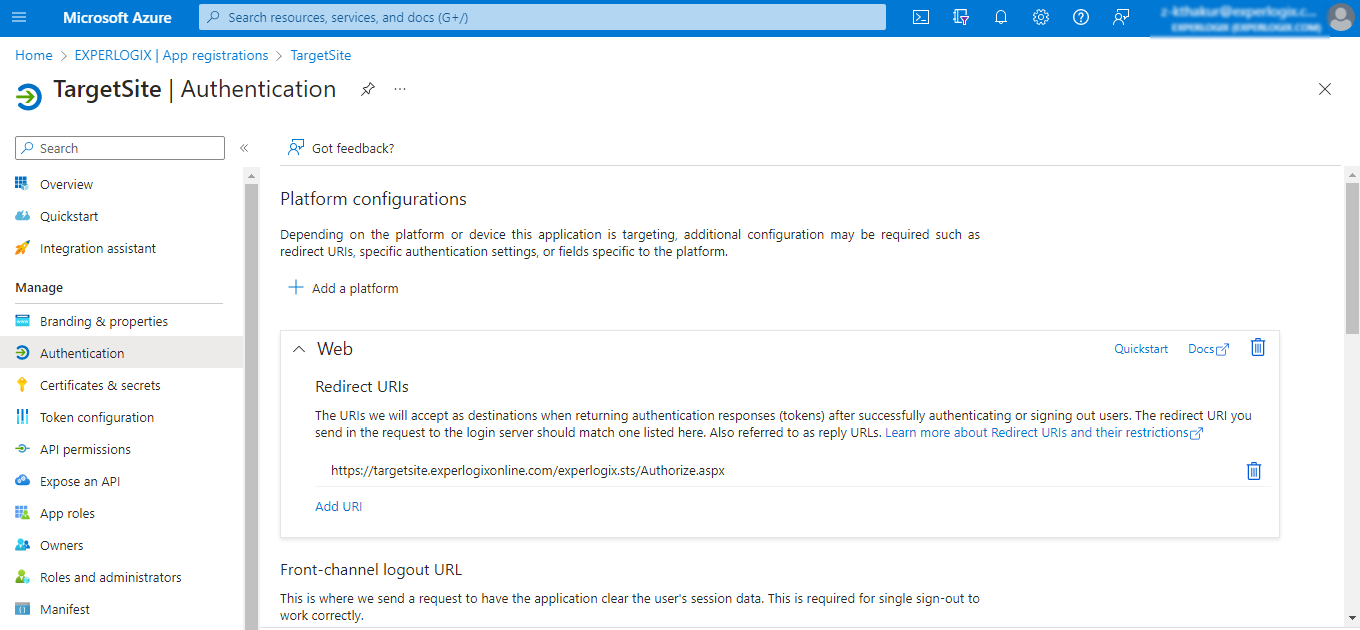The width and height of the screenshot is (1360, 630).
Task: Click the main content vertical scrollbar
Action: pyautogui.click(x=1352, y=258)
